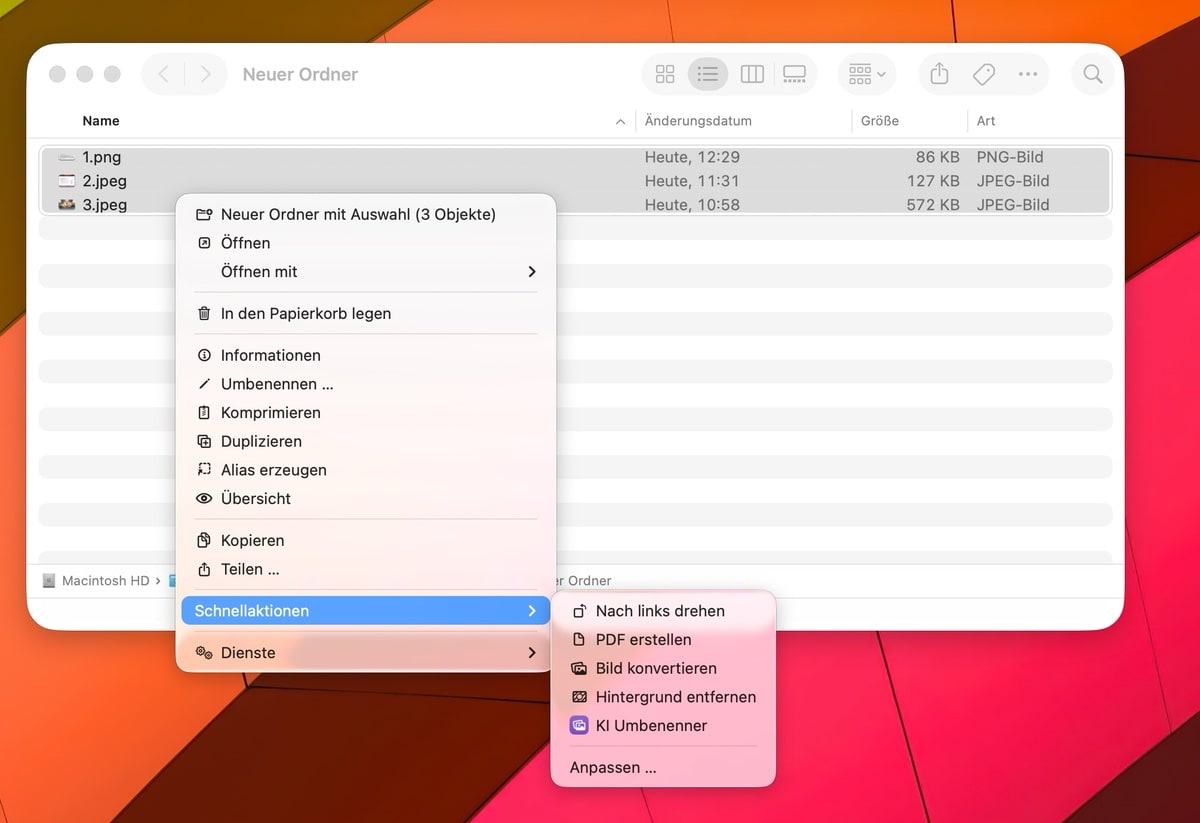The image size is (1200, 823).
Task: Click Macintosh HD in path bar
Action: tap(104, 580)
